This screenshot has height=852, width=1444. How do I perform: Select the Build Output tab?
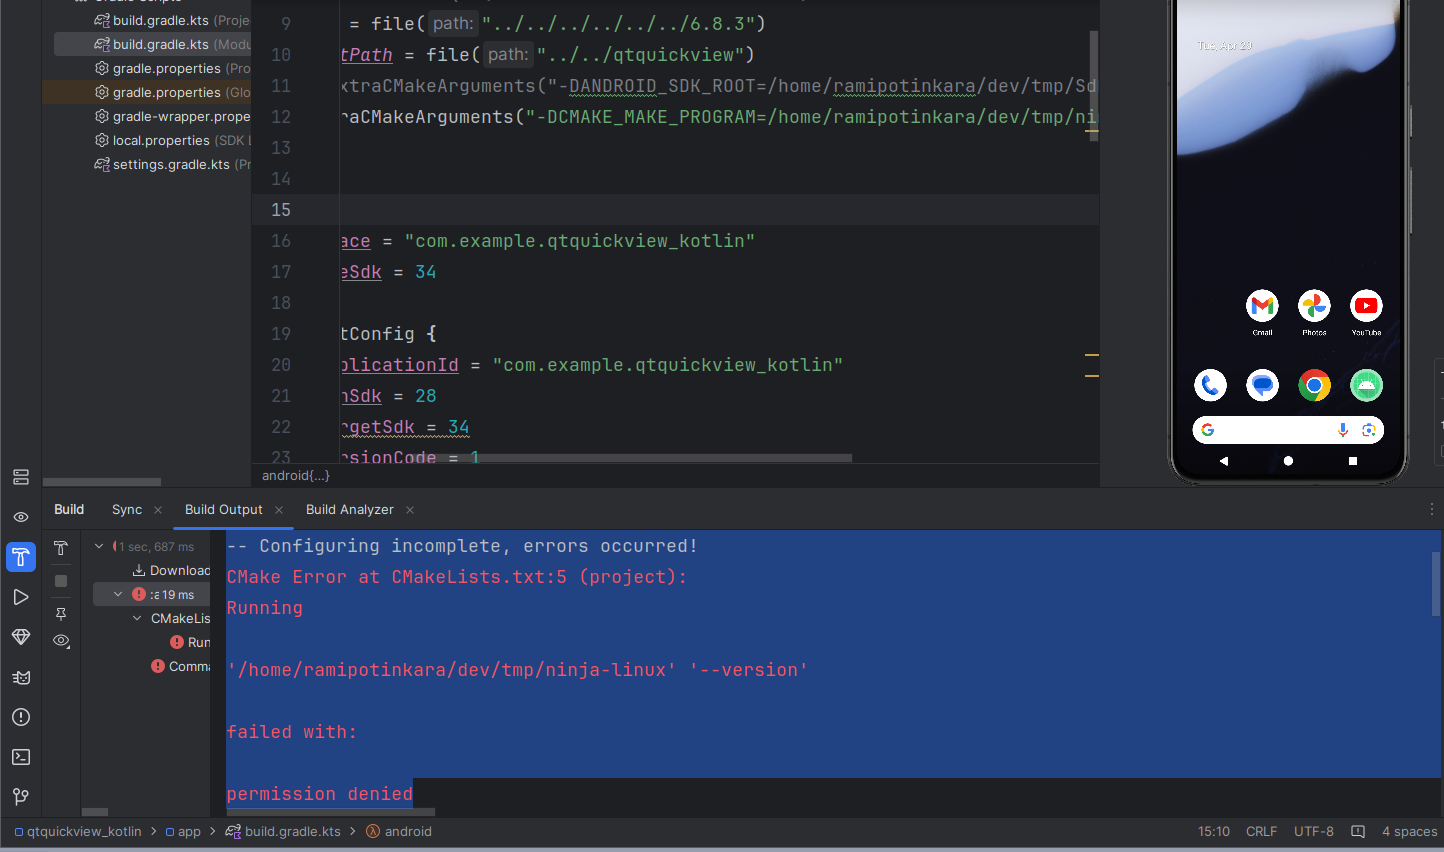point(224,509)
